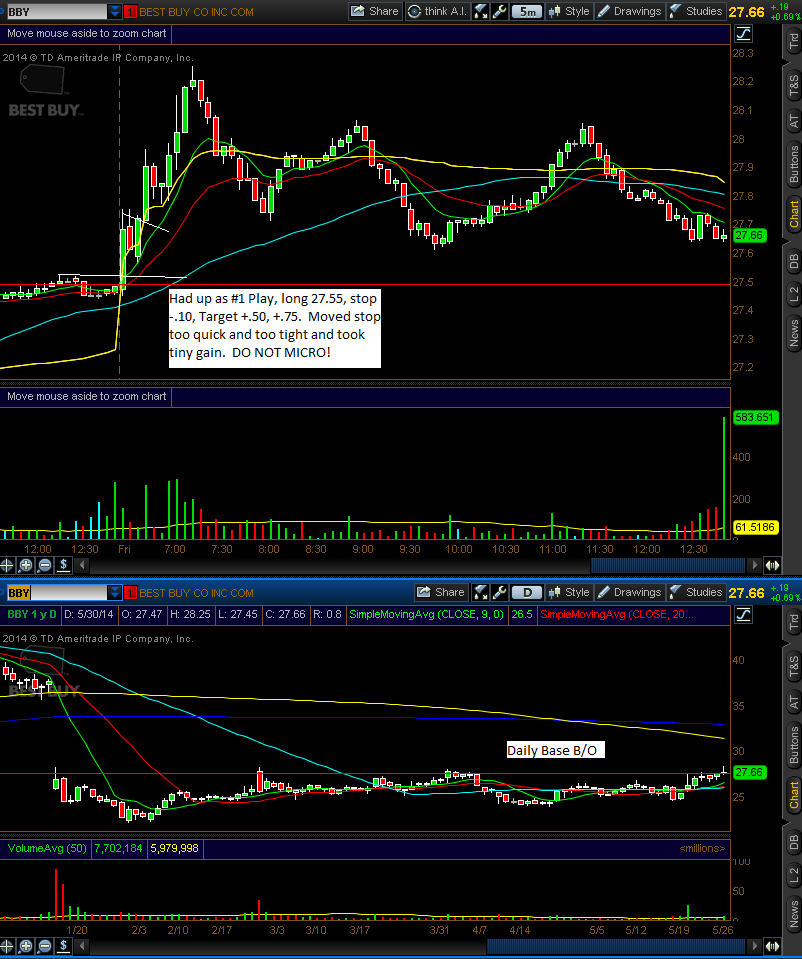
Task: Open the T&S side tab in upper chart
Action: click(x=793, y=86)
